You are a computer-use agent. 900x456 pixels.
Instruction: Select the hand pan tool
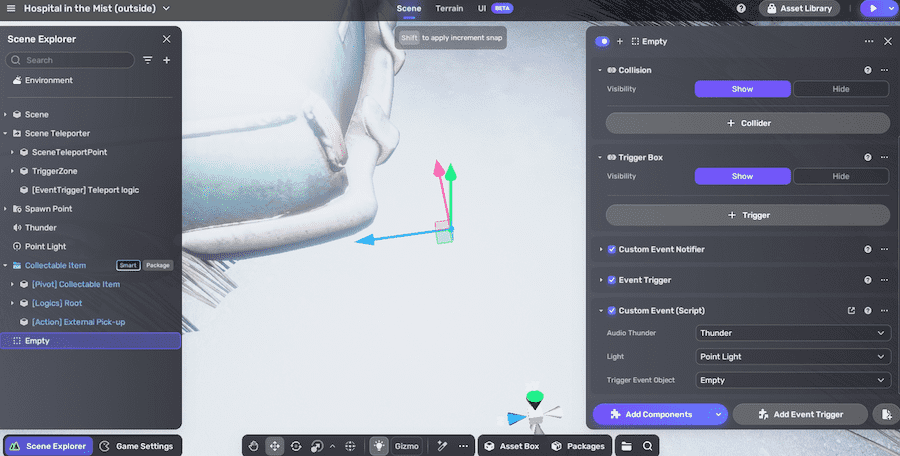(254, 446)
